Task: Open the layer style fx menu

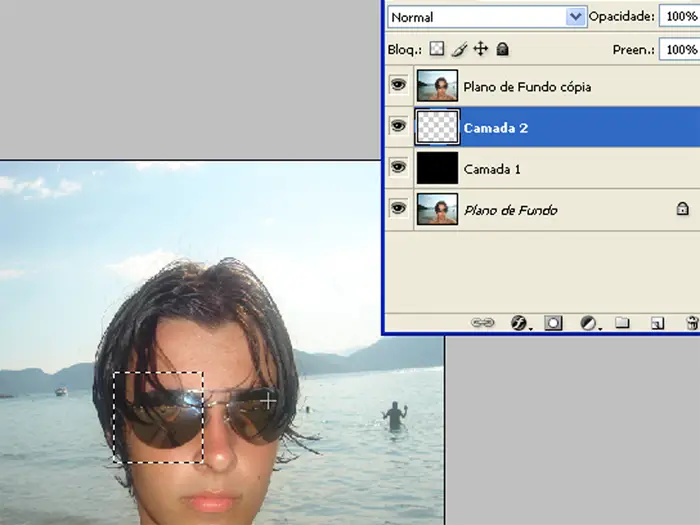Action: 519,323
